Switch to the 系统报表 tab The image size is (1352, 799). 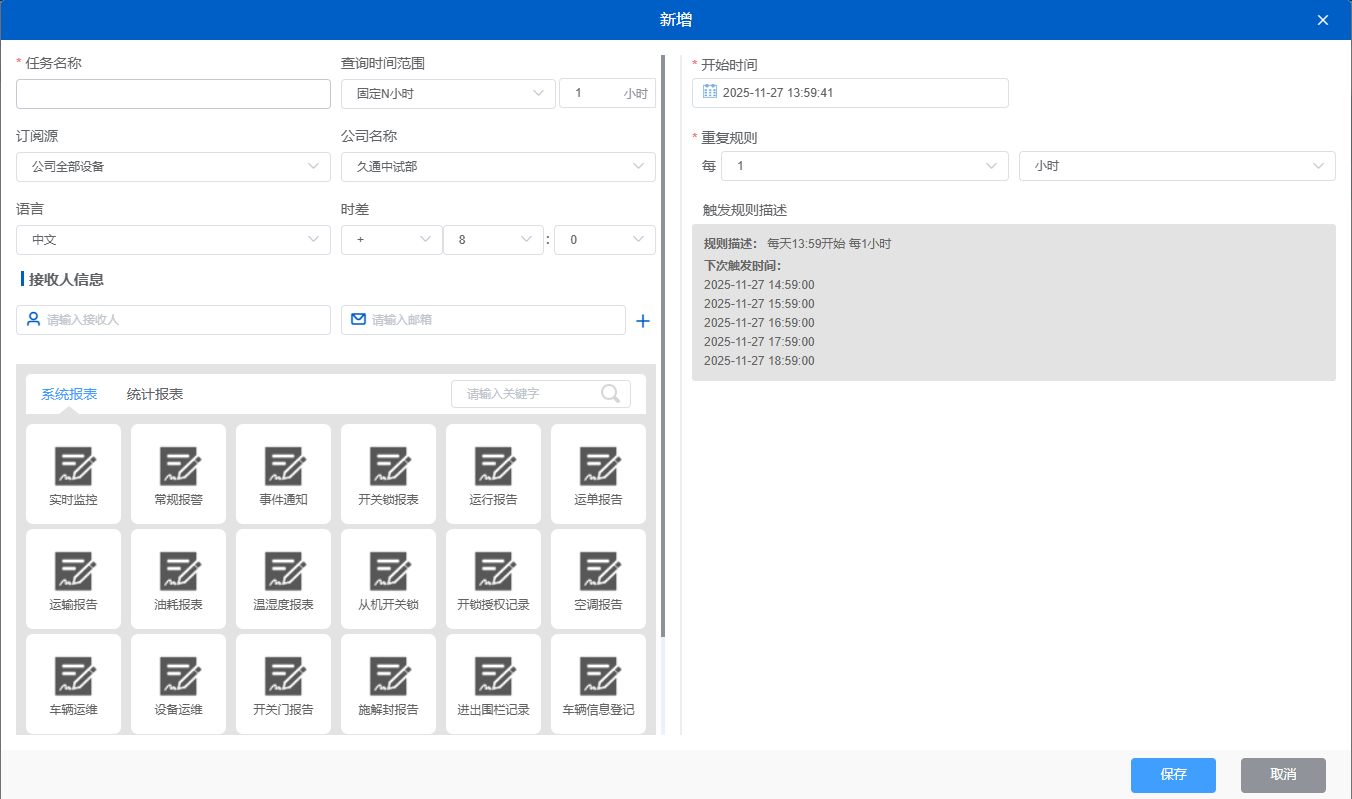coord(69,395)
